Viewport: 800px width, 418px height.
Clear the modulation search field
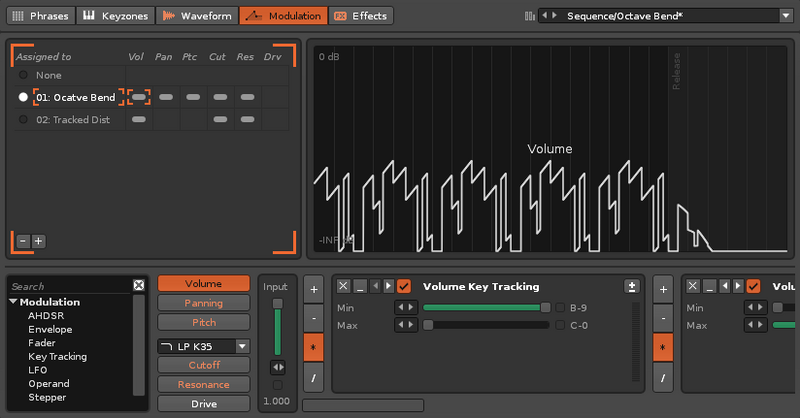(x=139, y=286)
